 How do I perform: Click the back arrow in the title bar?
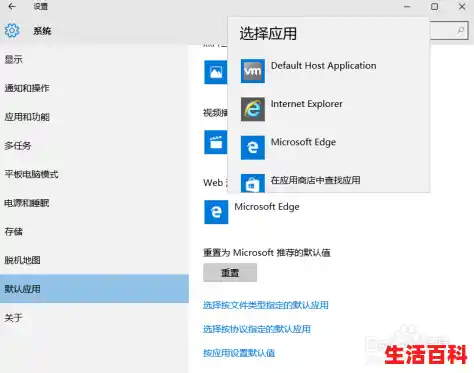pos(12,6)
